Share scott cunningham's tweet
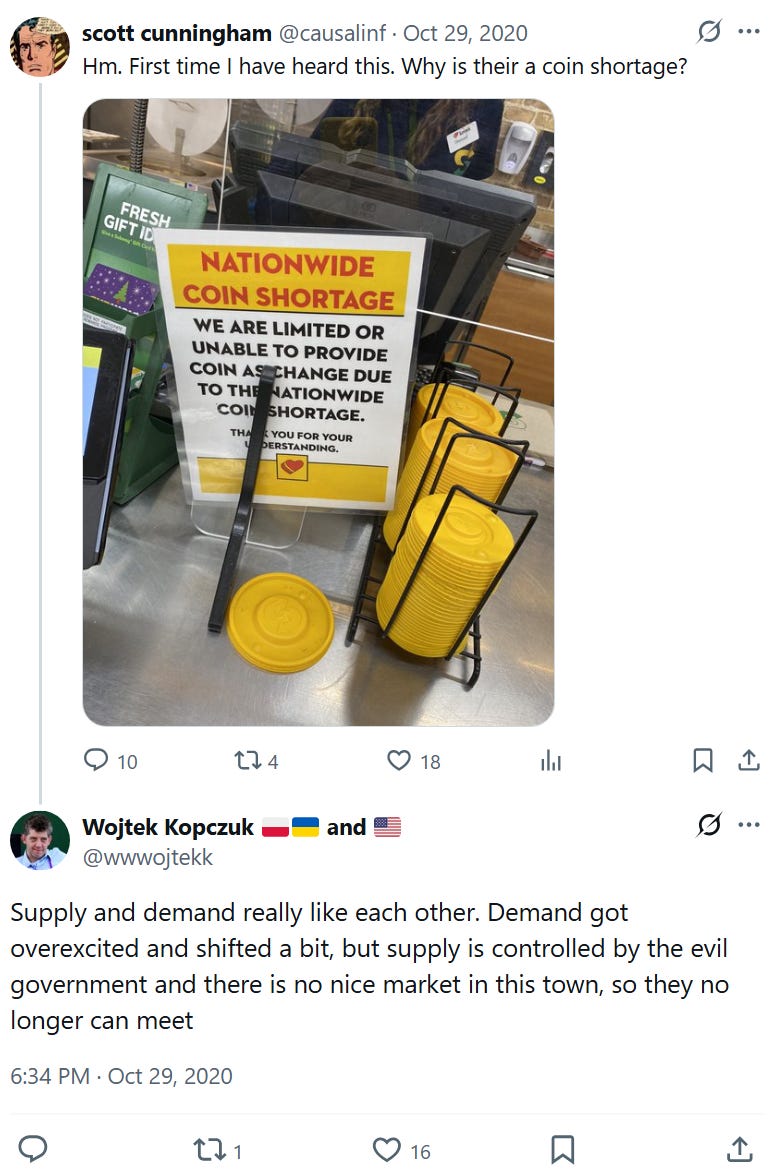Screen dimensions: 775x1175 tap(749, 761)
